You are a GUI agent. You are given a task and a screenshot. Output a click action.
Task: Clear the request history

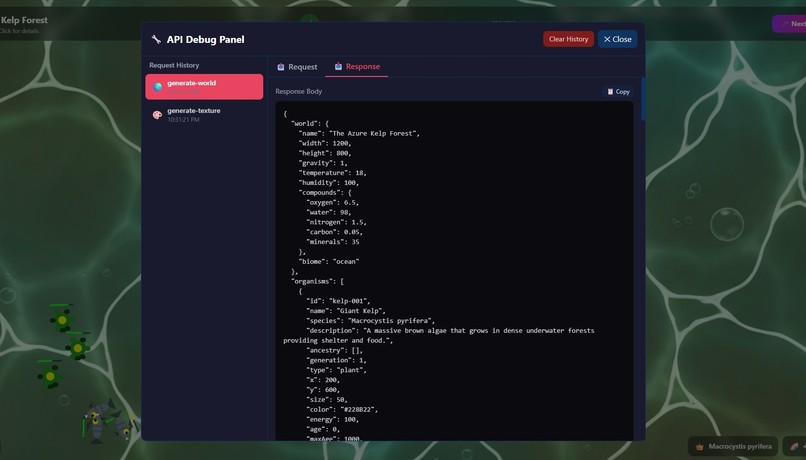pos(568,39)
